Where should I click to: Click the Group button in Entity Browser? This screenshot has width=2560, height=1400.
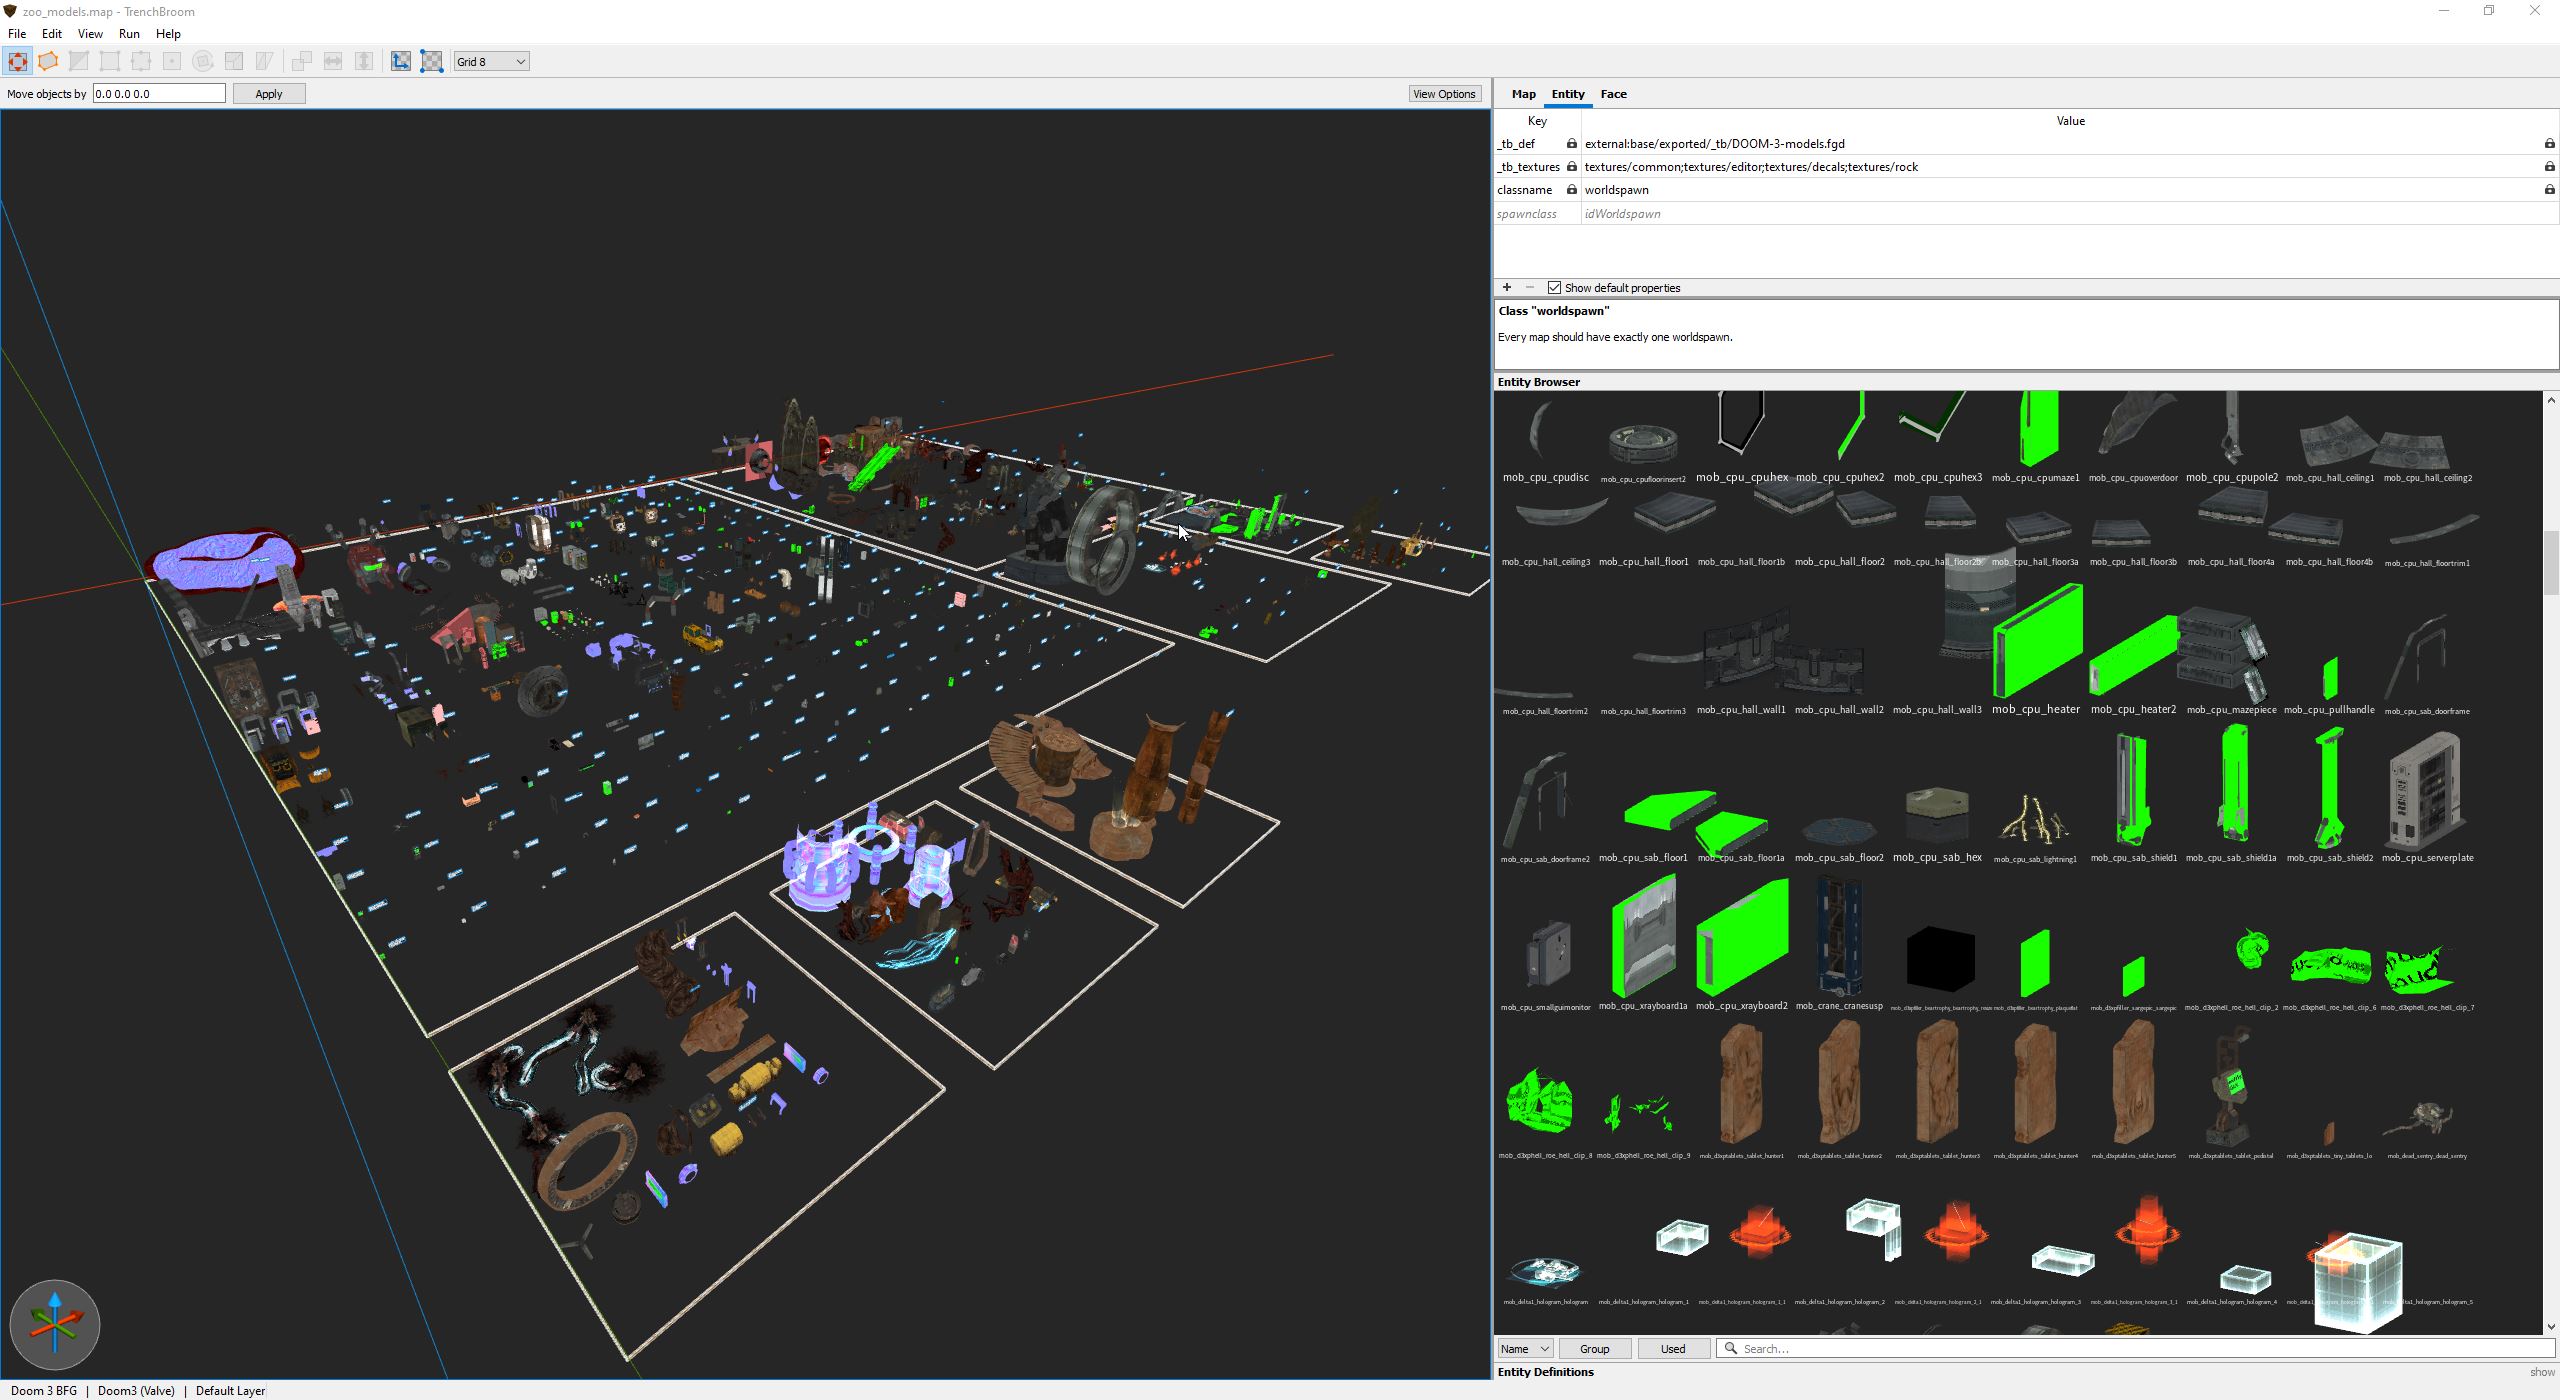coord(1594,1349)
